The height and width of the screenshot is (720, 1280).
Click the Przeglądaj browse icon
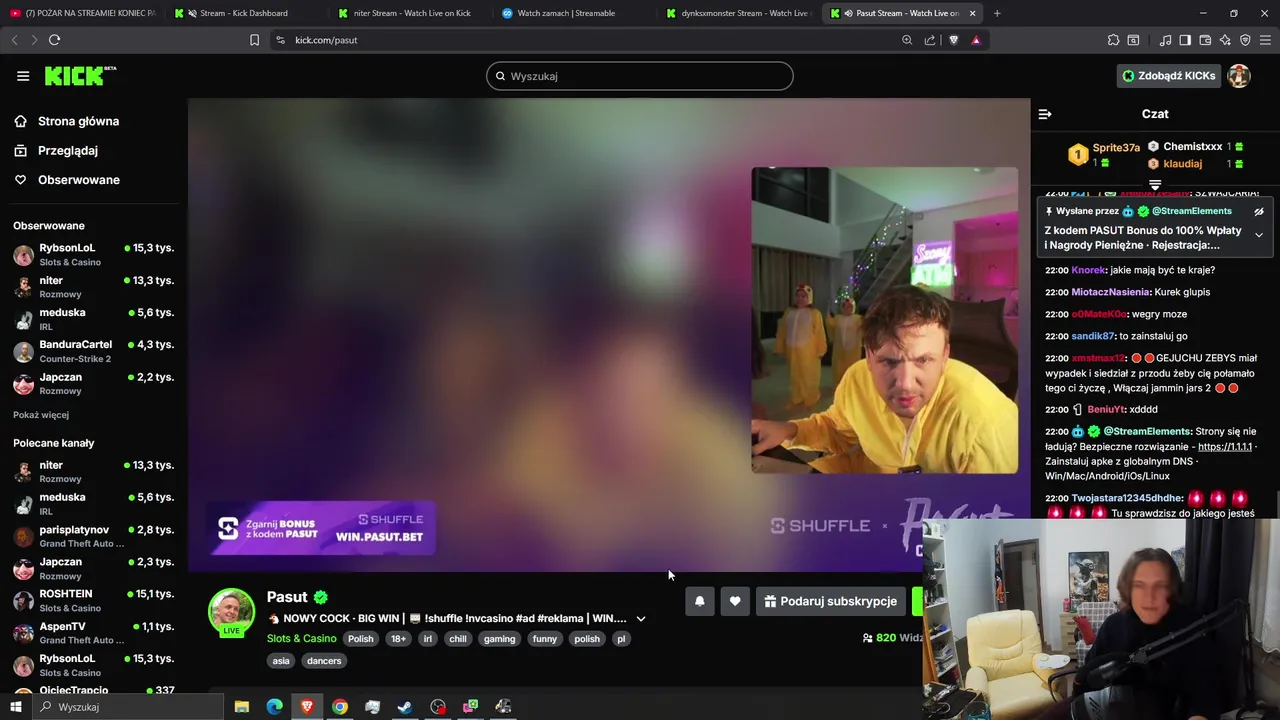(x=20, y=150)
